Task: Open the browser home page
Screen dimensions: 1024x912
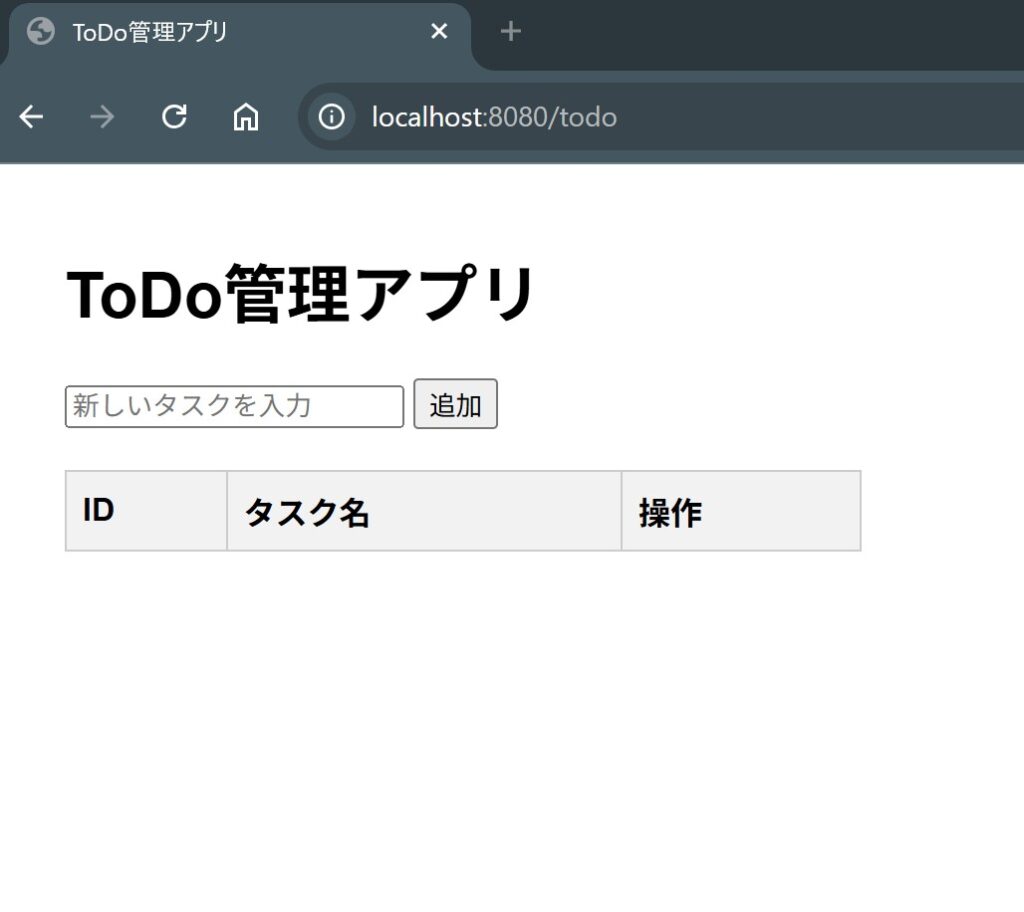Action: (x=246, y=117)
